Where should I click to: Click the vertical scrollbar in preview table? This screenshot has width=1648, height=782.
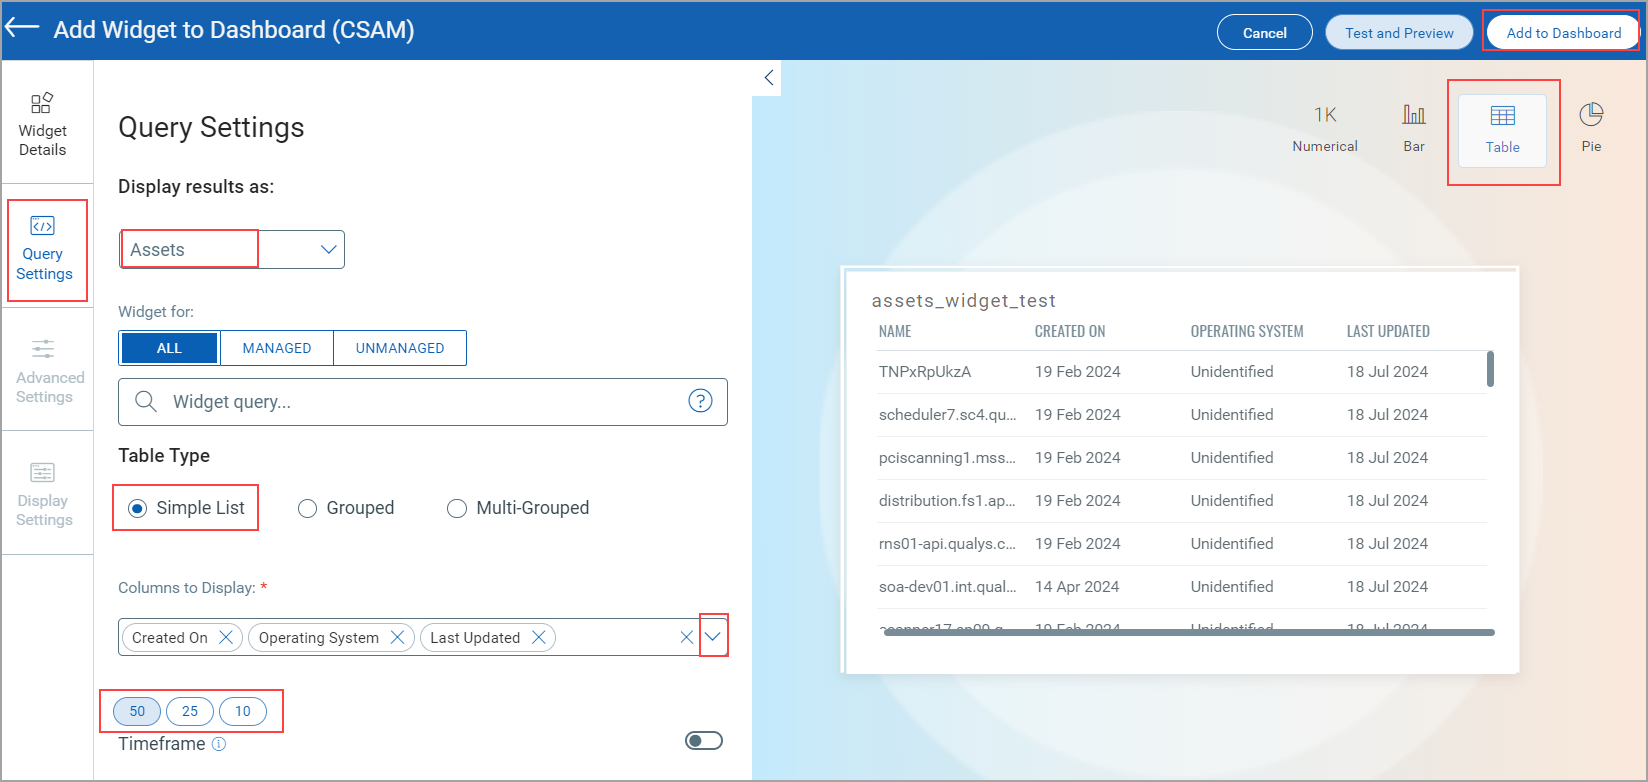tap(1490, 368)
